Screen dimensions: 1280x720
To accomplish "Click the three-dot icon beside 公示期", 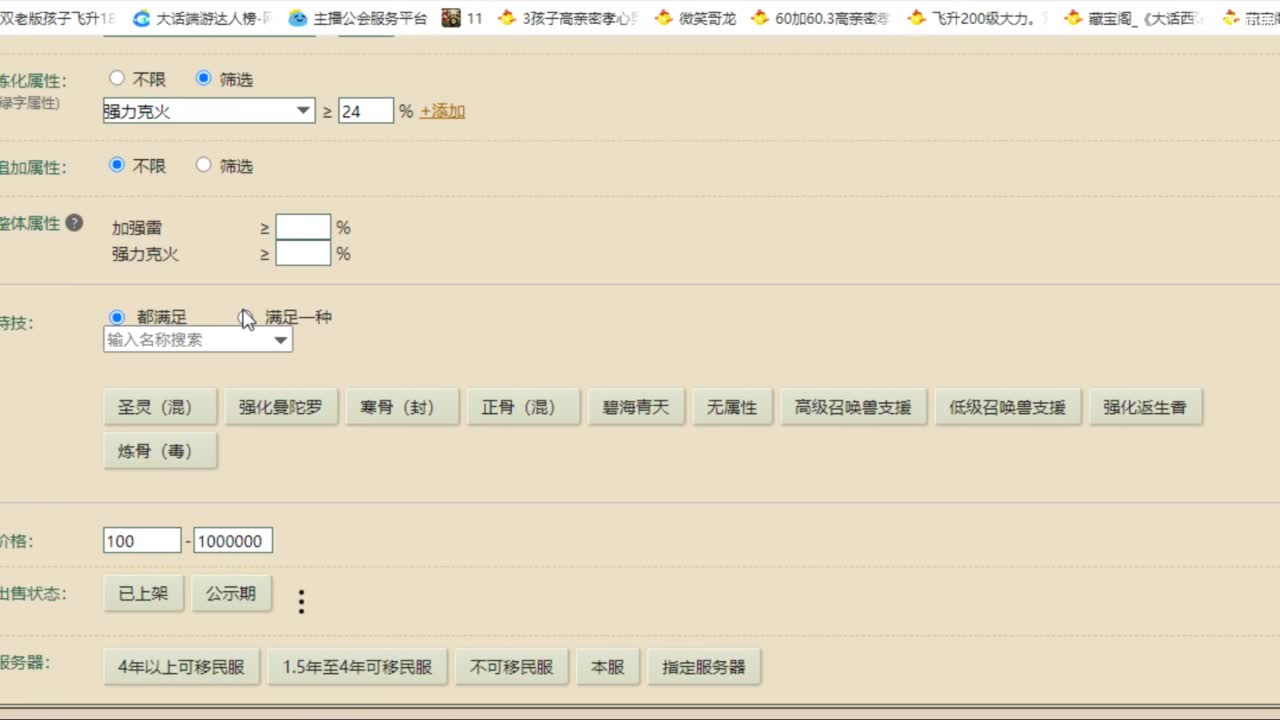I will coord(301,601).
